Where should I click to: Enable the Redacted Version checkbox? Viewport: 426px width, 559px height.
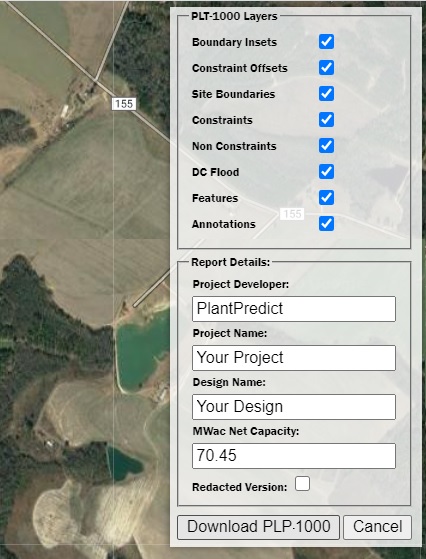coord(302,484)
